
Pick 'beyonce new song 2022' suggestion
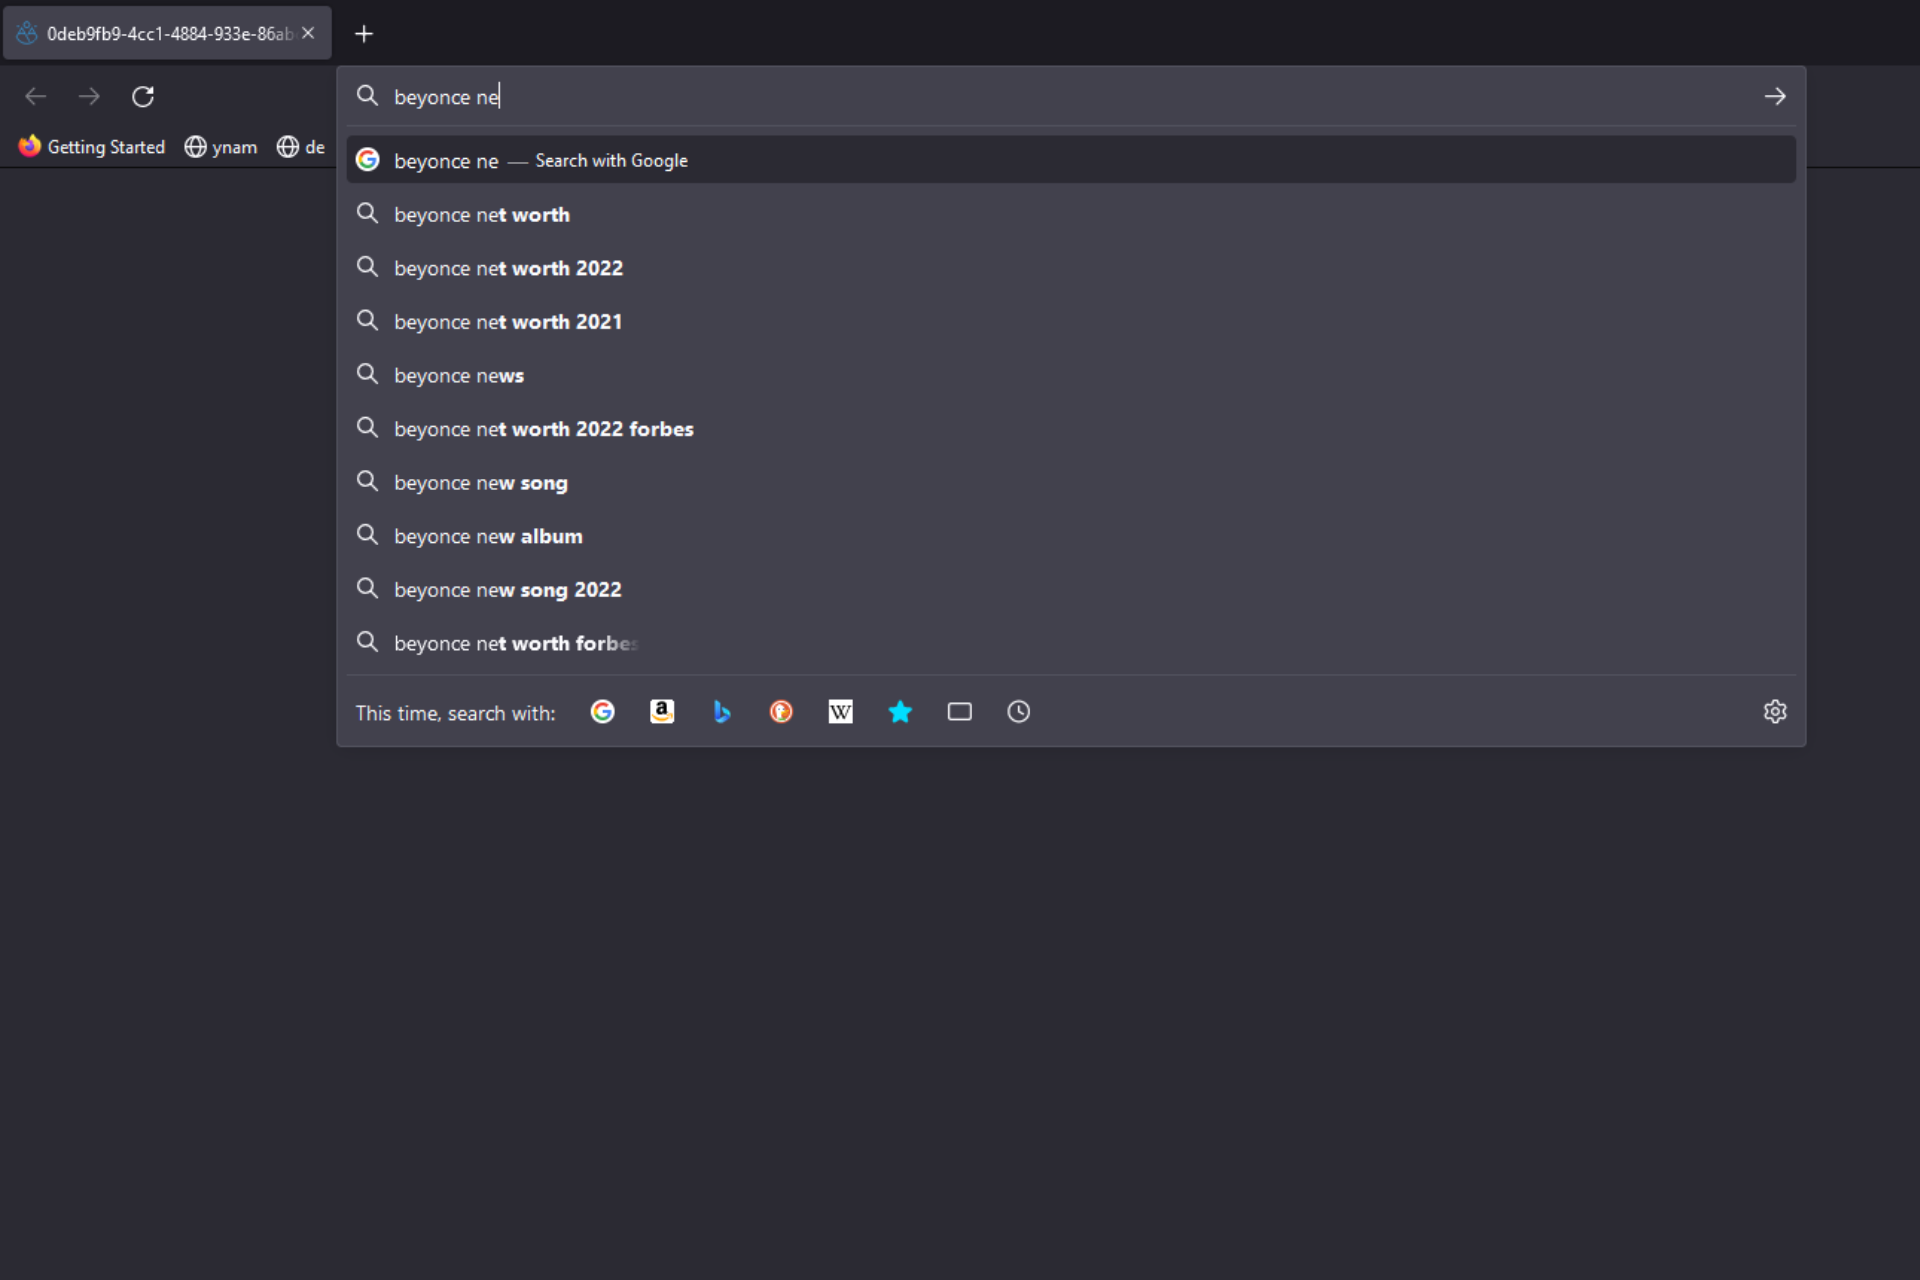pos(507,590)
